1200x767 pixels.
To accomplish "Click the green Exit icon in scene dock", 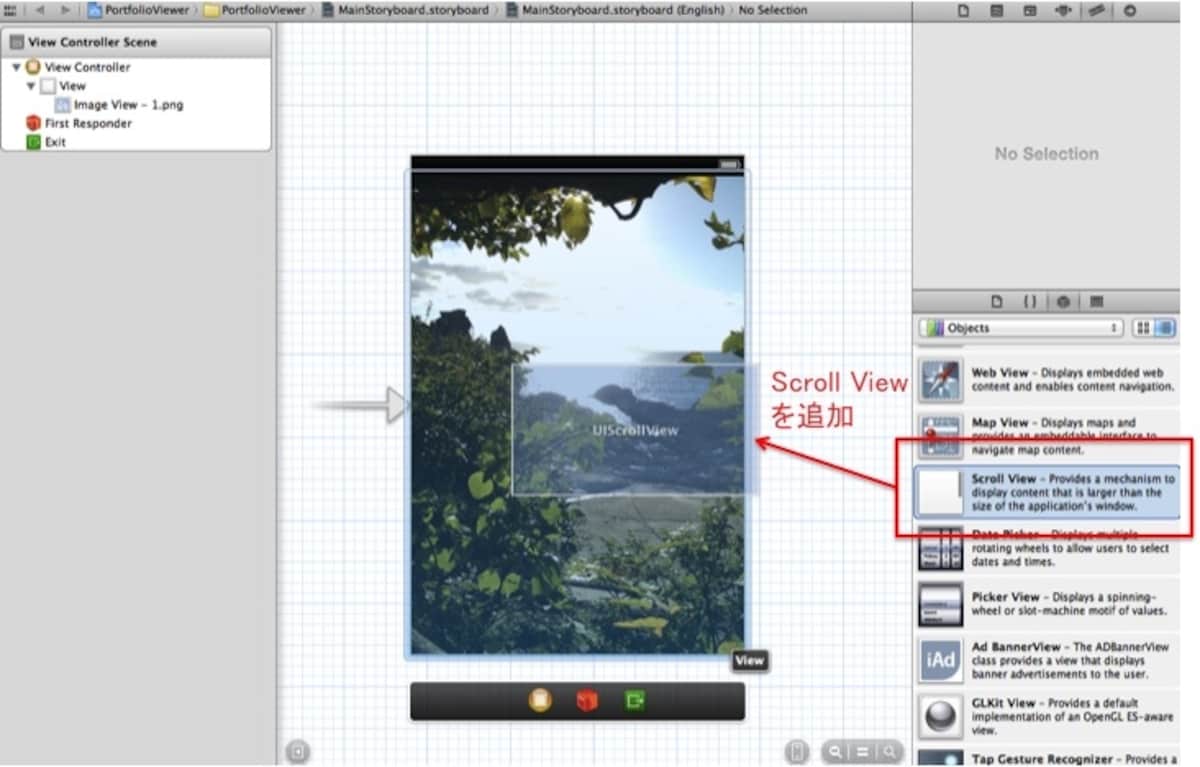I will tap(634, 701).
